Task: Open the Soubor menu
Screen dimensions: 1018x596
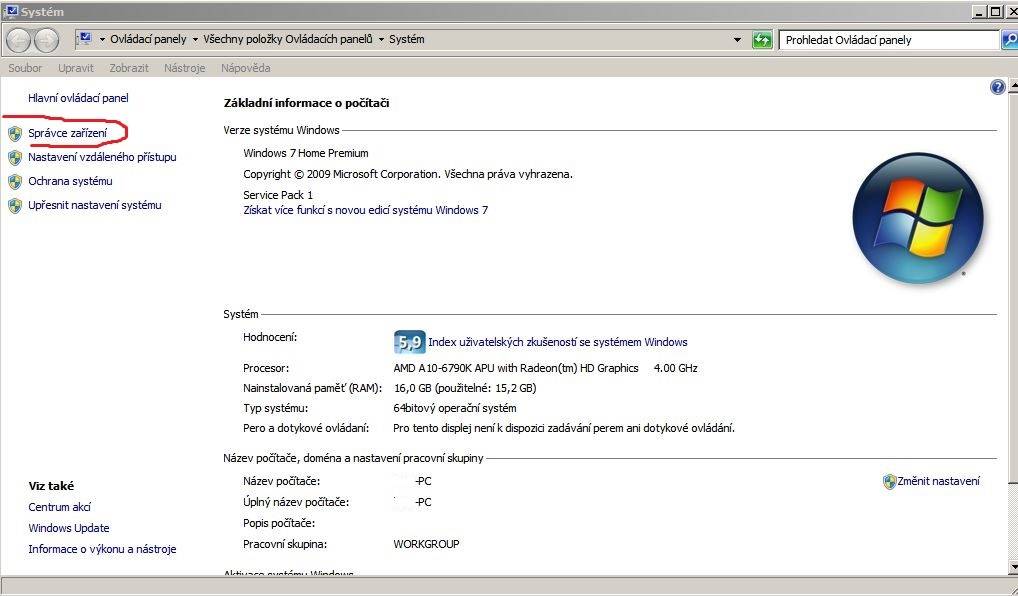Action: click(25, 68)
